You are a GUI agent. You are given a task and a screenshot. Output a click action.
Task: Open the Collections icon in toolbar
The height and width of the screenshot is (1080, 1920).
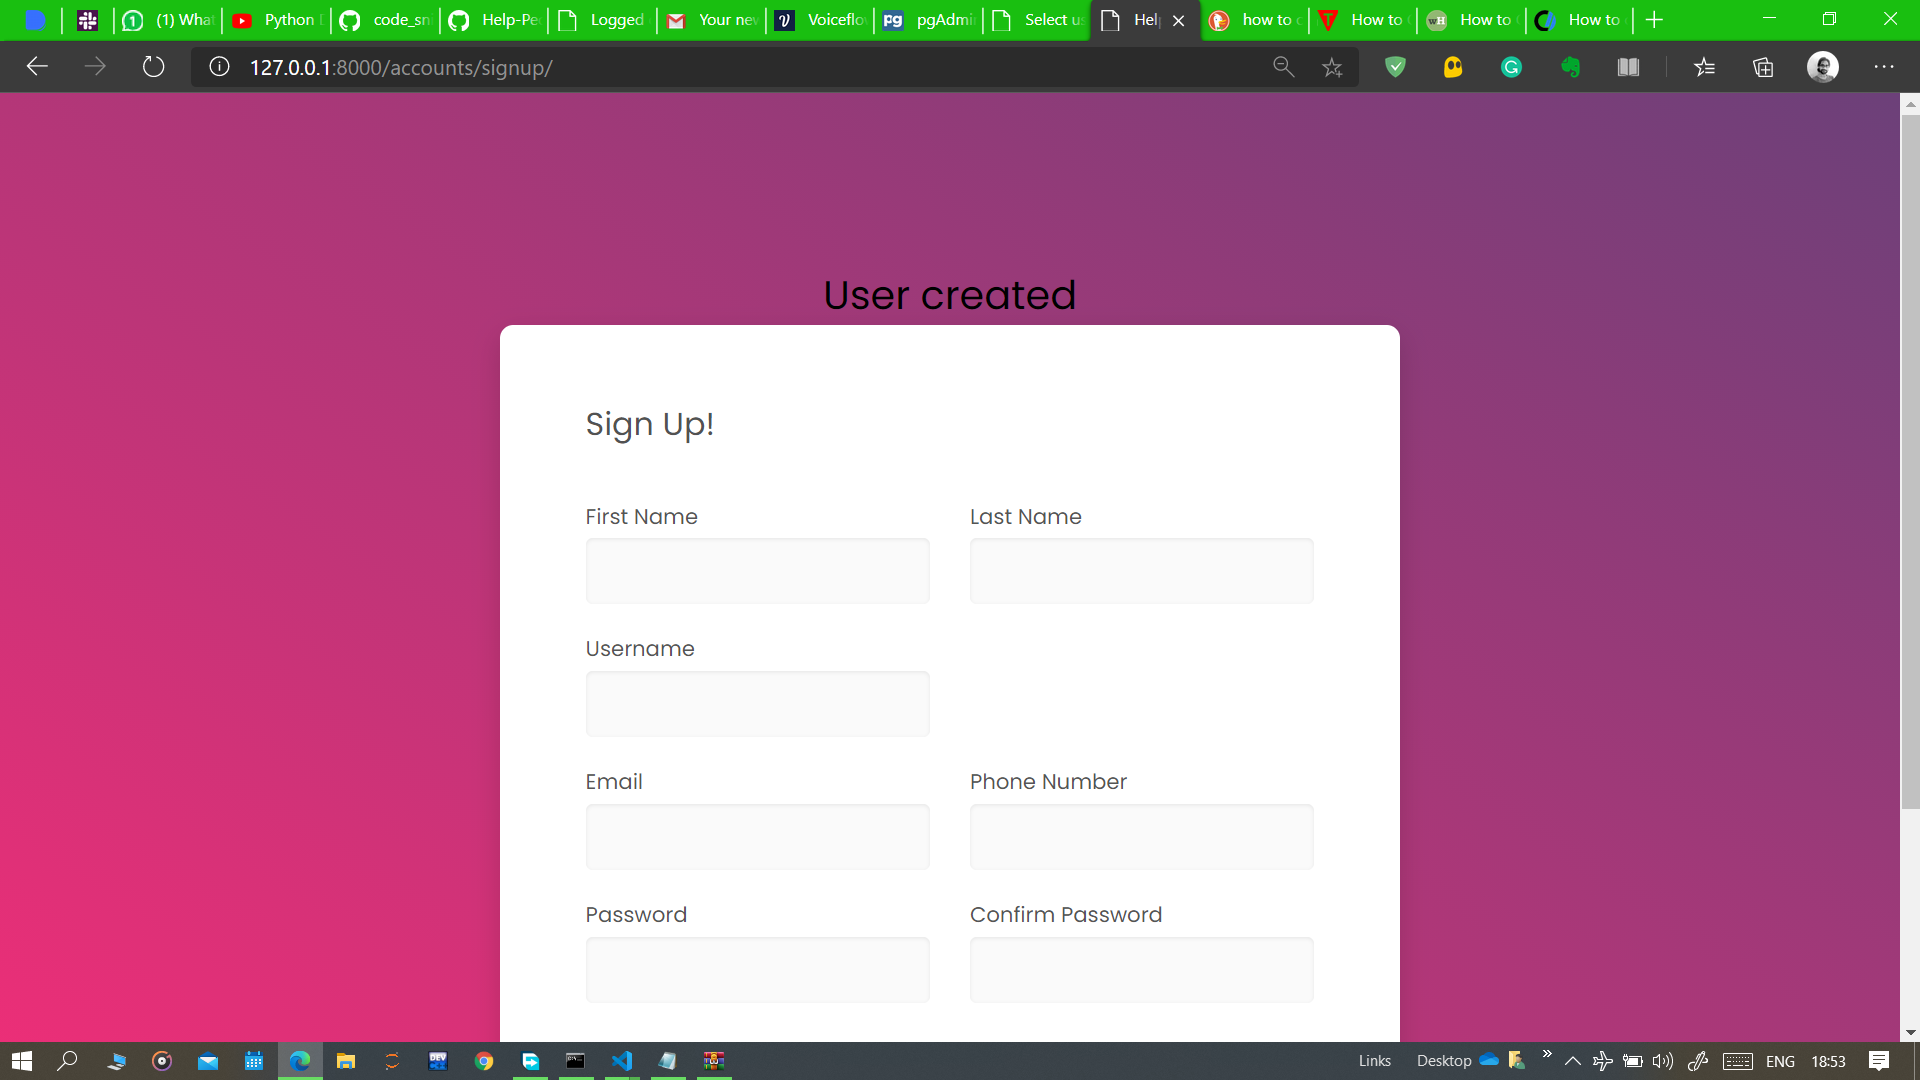(x=1763, y=67)
